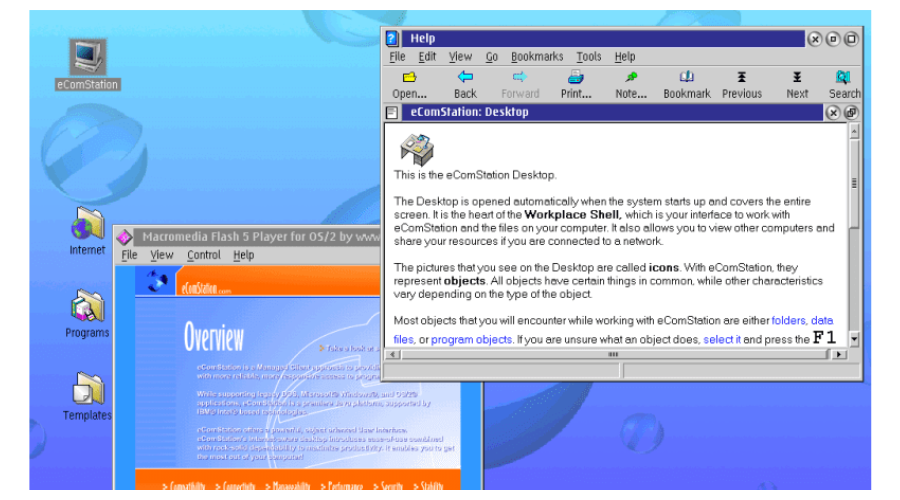Click the vertical scrollbar thumb in Help

pyautogui.click(x=854, y=184)
